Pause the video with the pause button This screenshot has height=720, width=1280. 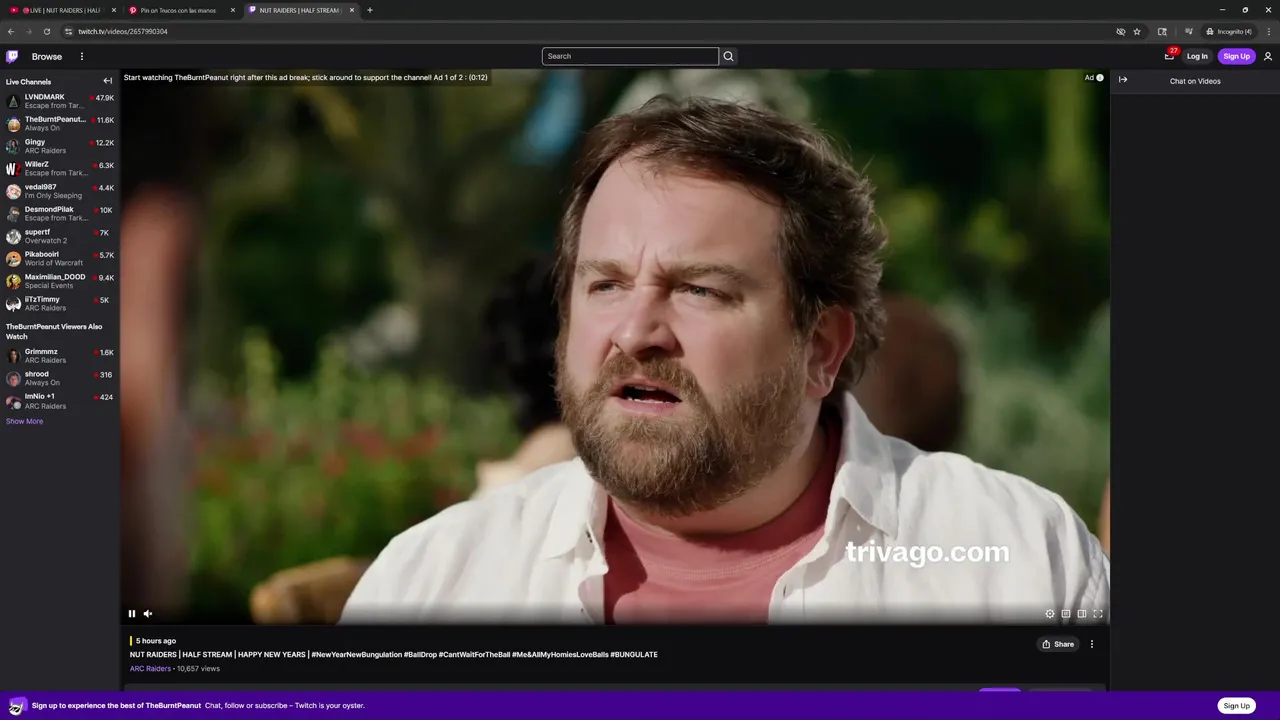(x=132, y=614)
